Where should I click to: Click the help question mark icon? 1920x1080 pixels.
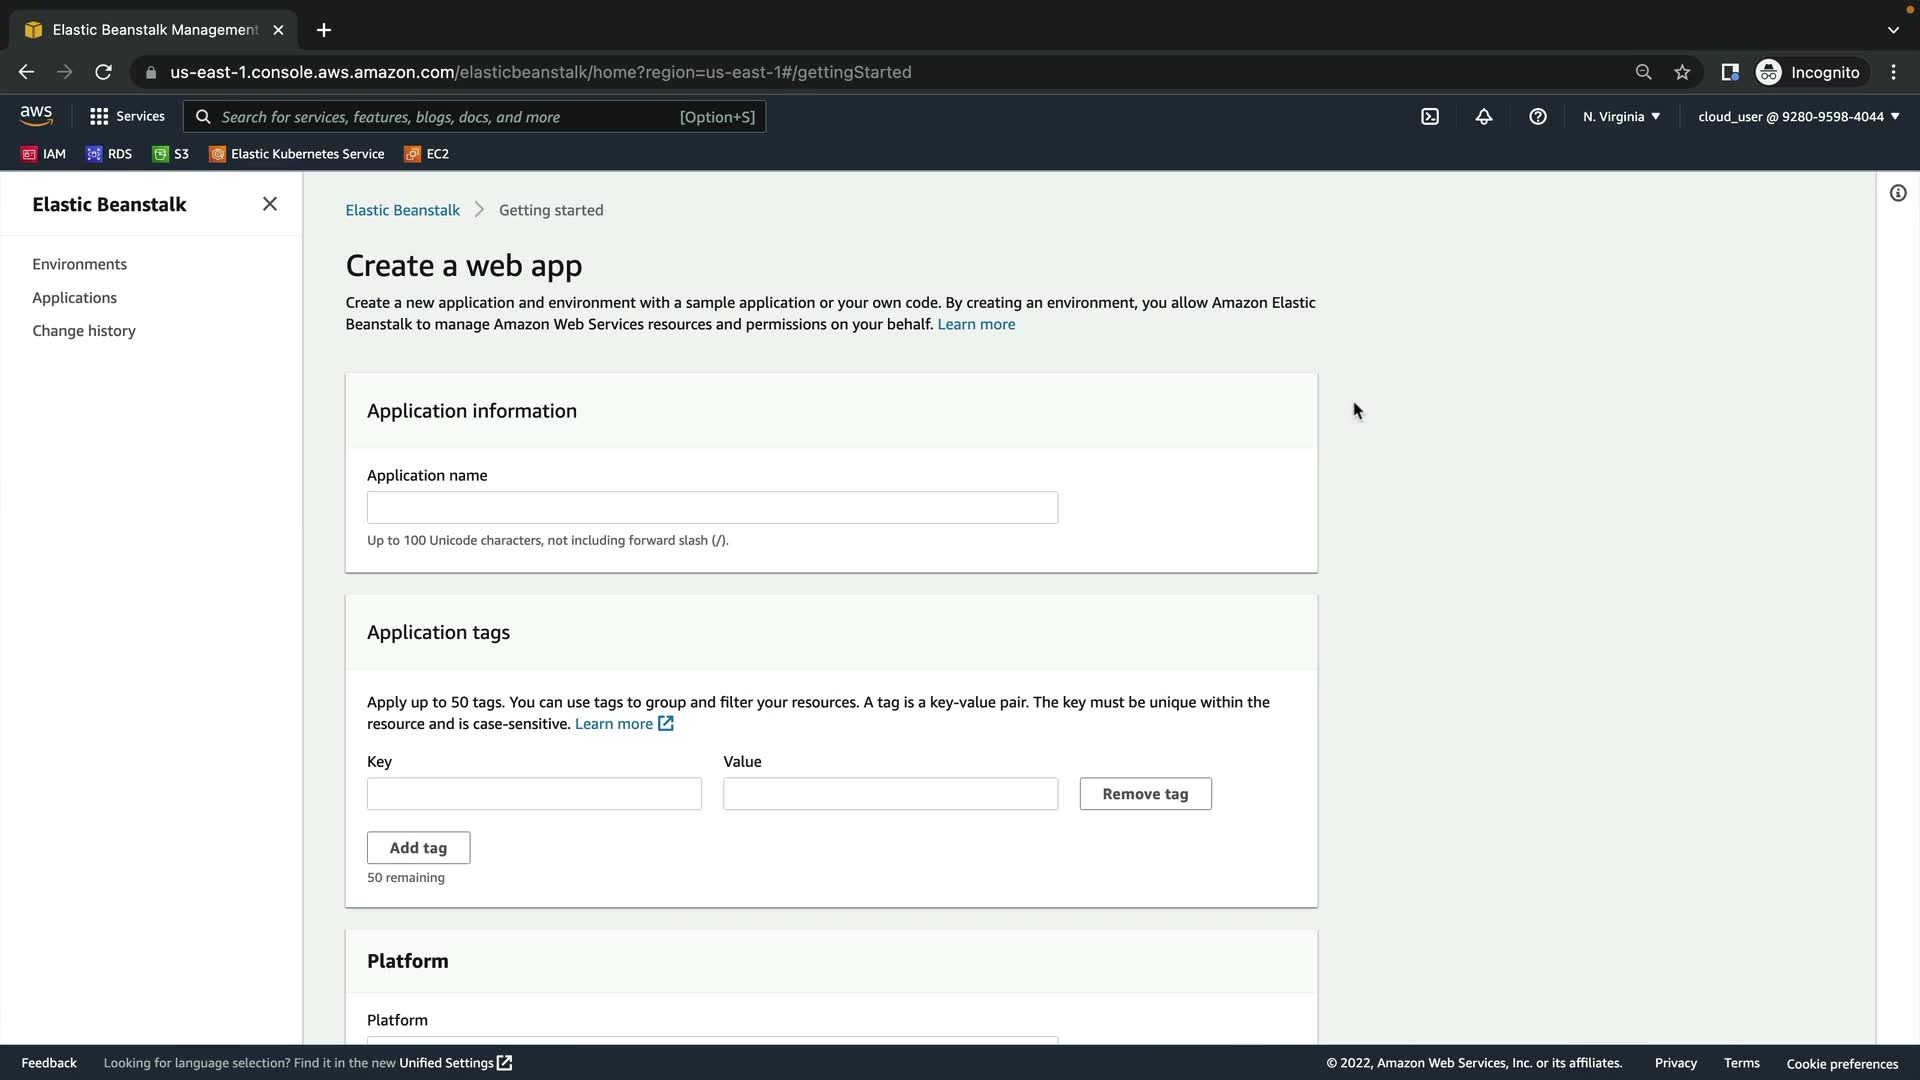coord(1538,117)
